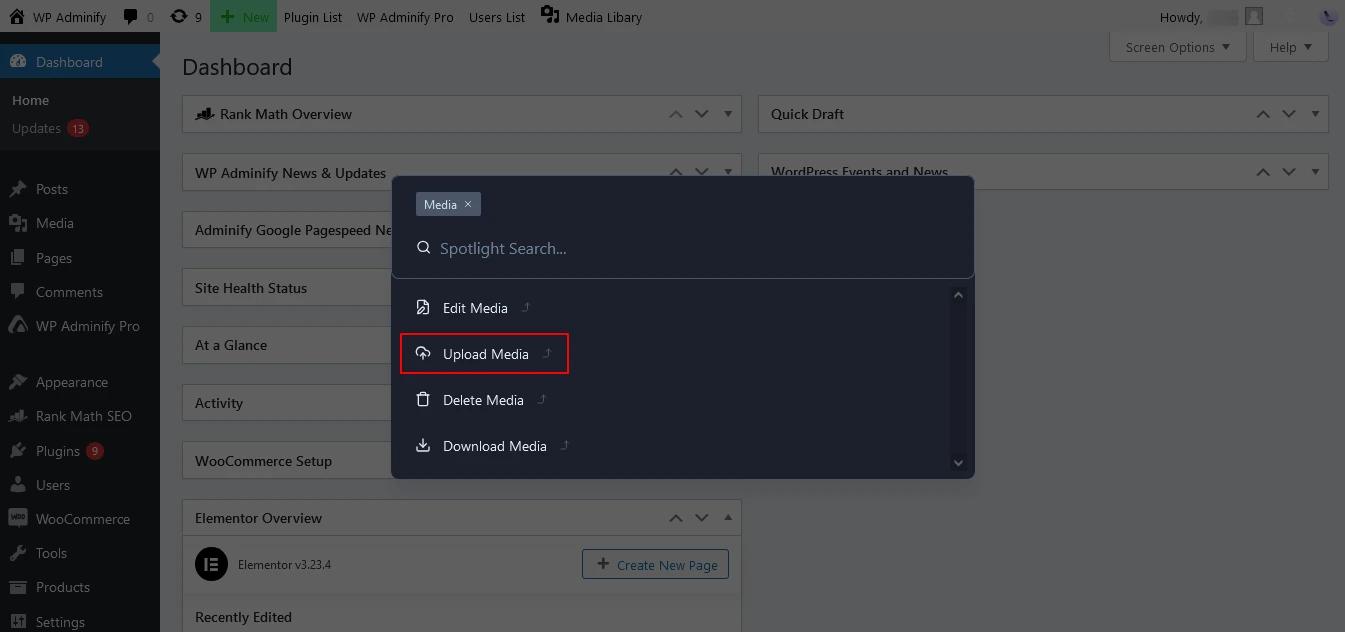Click the Create New Page button
The width and height of the screenshot is (1345, 632).
tap(656, 564)
